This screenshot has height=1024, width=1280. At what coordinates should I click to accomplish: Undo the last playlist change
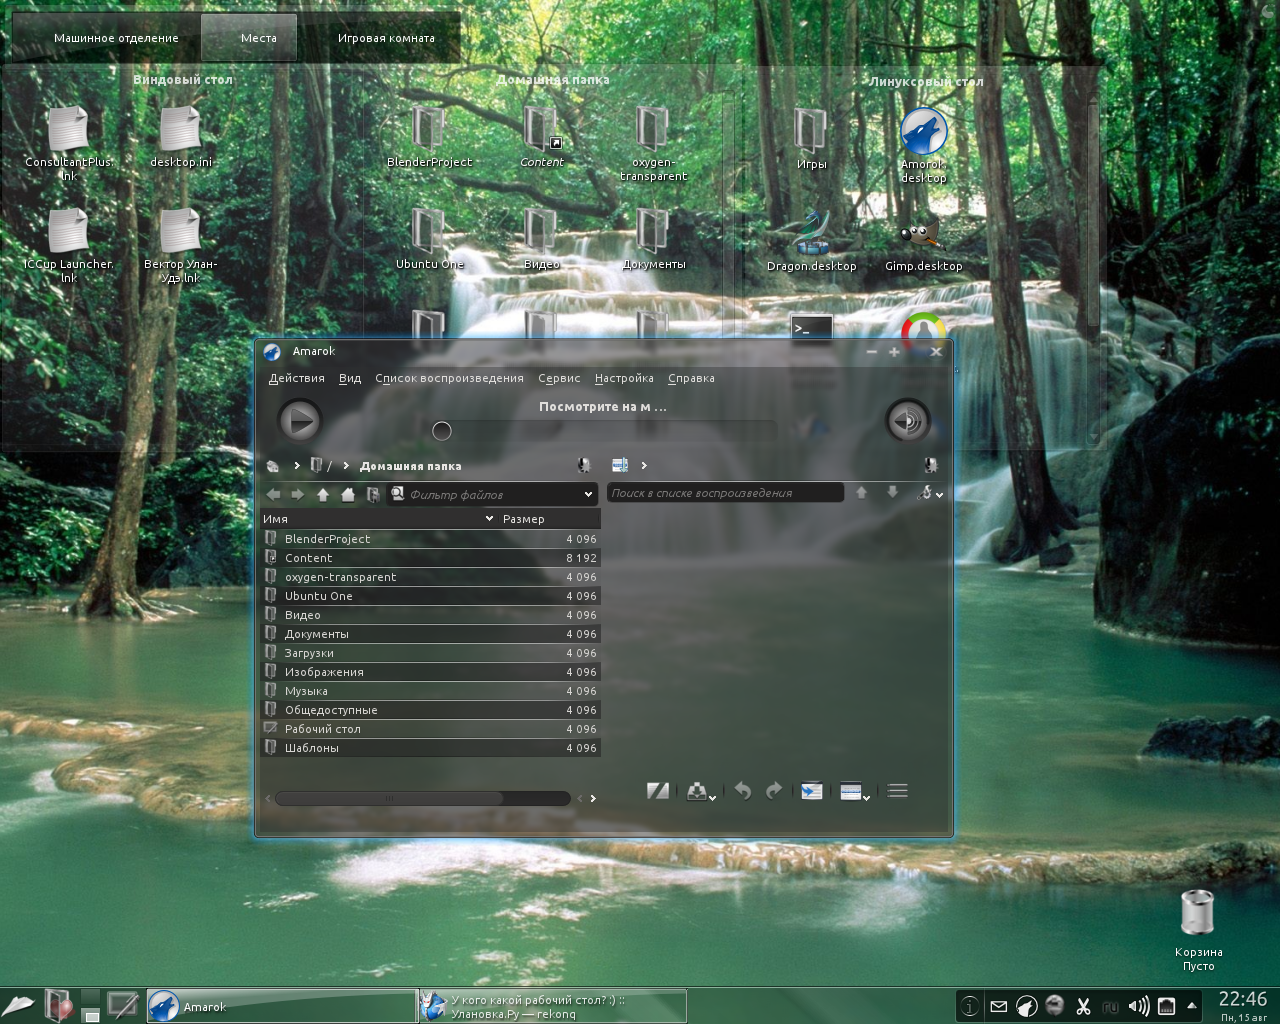click(742, 791)
